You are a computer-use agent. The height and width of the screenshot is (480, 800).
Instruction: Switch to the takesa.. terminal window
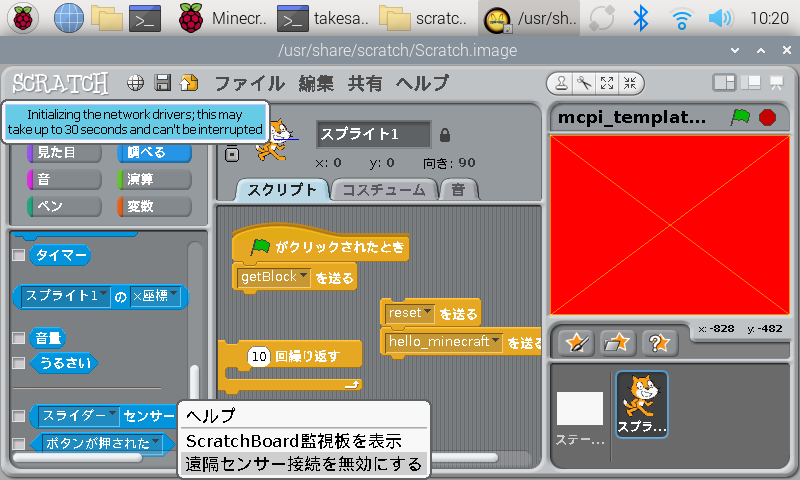[323, 18]
